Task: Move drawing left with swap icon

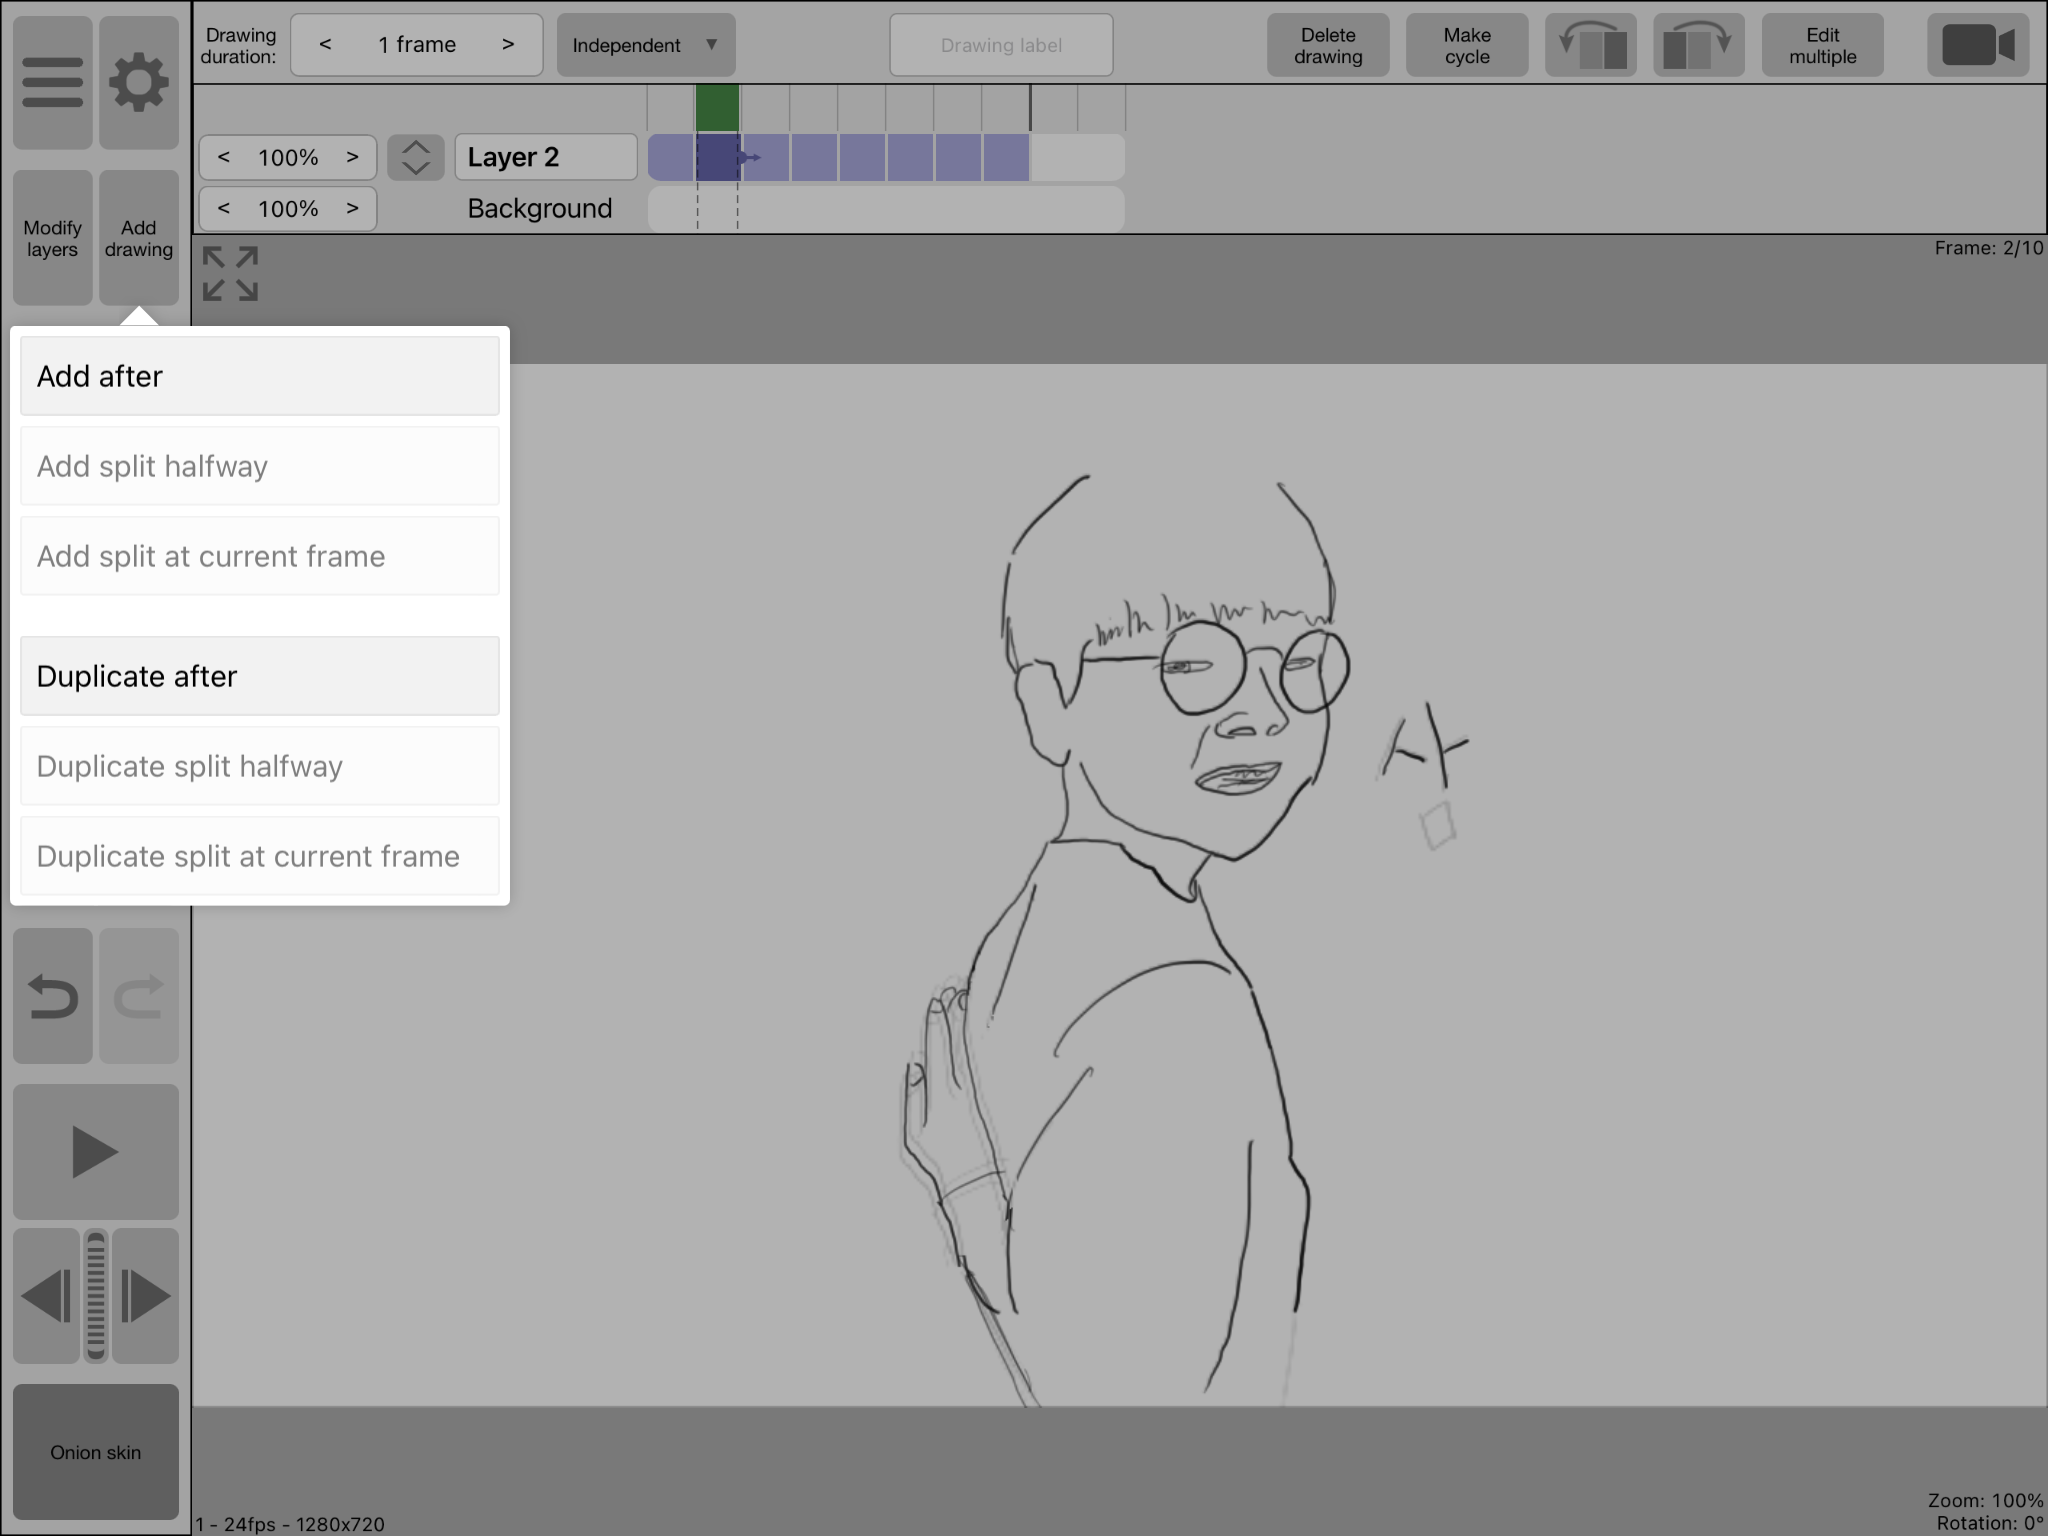Action: click(x=1590, y=46)
